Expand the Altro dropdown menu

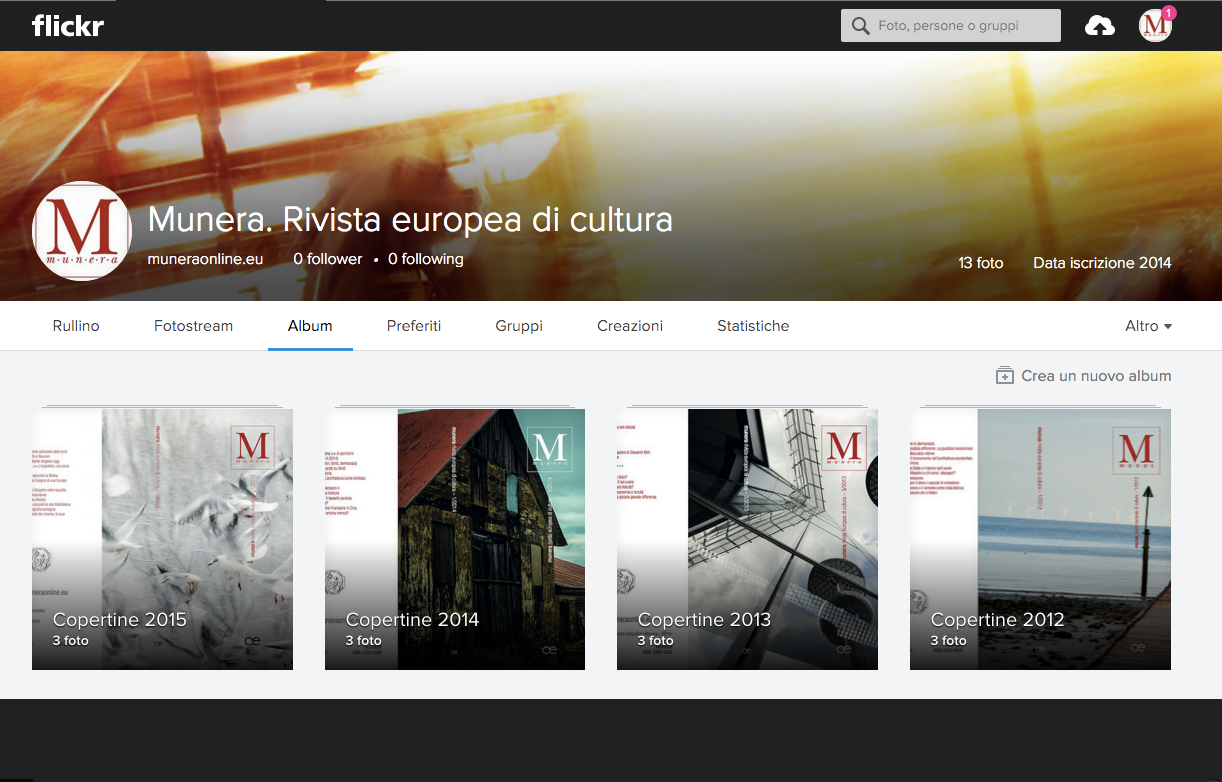[x=1148, y=326]
